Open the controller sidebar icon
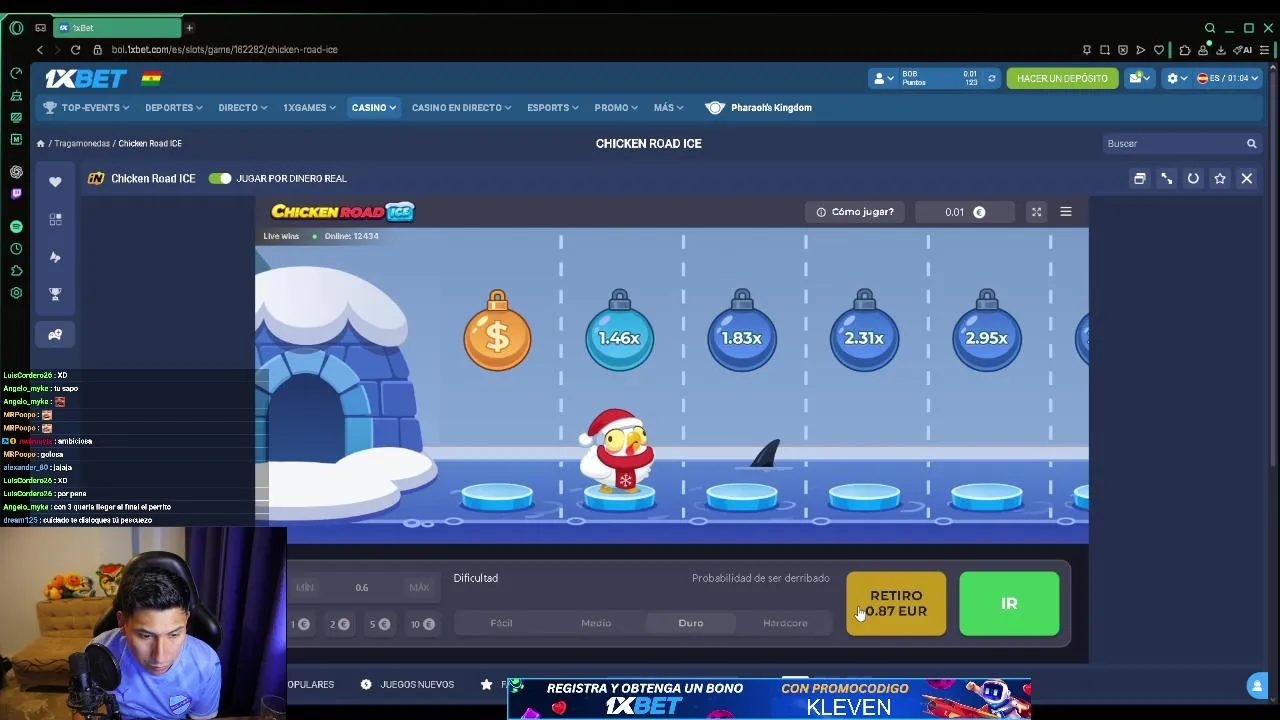Screen dimensions: 1280x720 pyautogui.click(x=55, y=334)
